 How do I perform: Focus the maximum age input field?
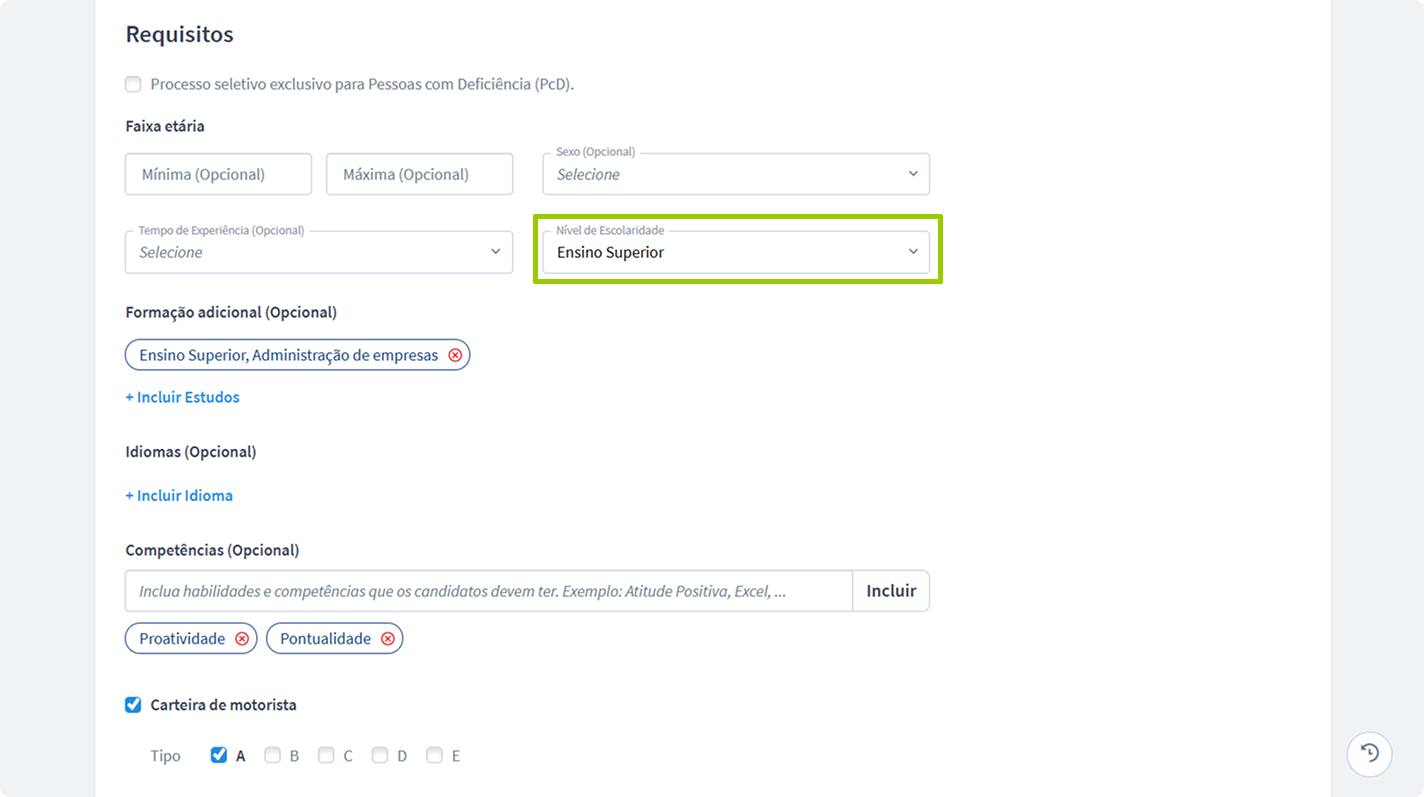pyautogui.click(x=419, y=174)
